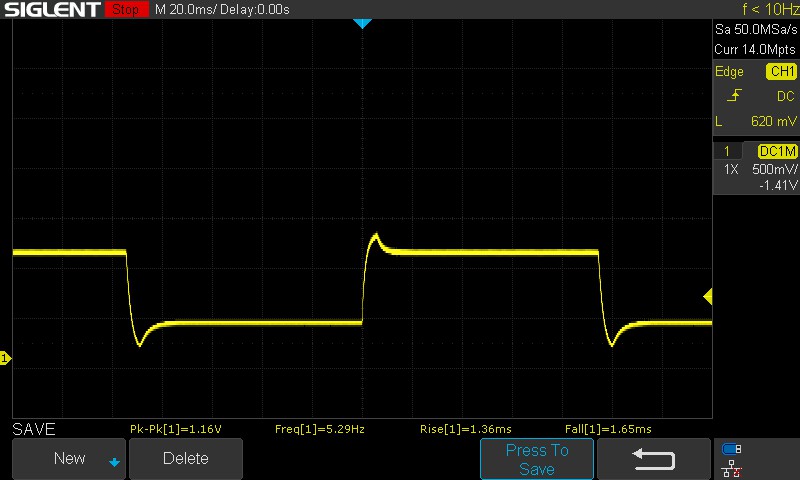The height and width of the screenshot is (480, 800).
Task: Click the yellow trigger level arrow
Action: [x=708, y=296]
